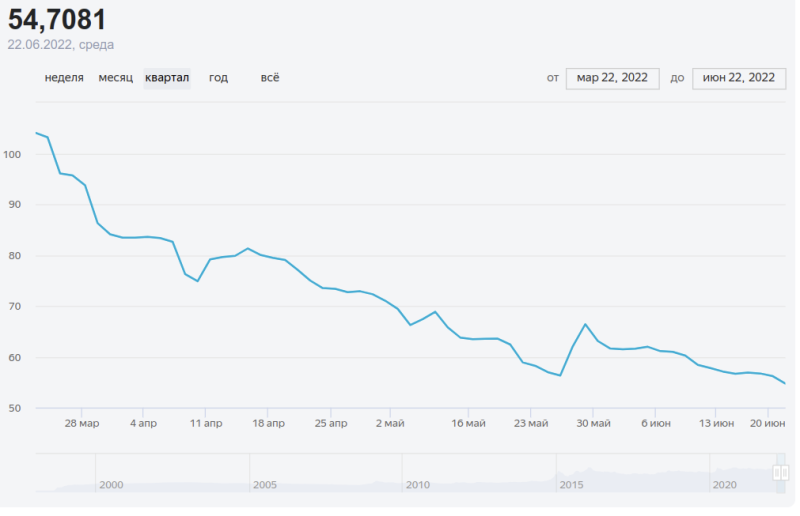The height and width of the screenshot is (516, 800).
Task: Open the end date field июн 22, 2022
Action: 738,78
